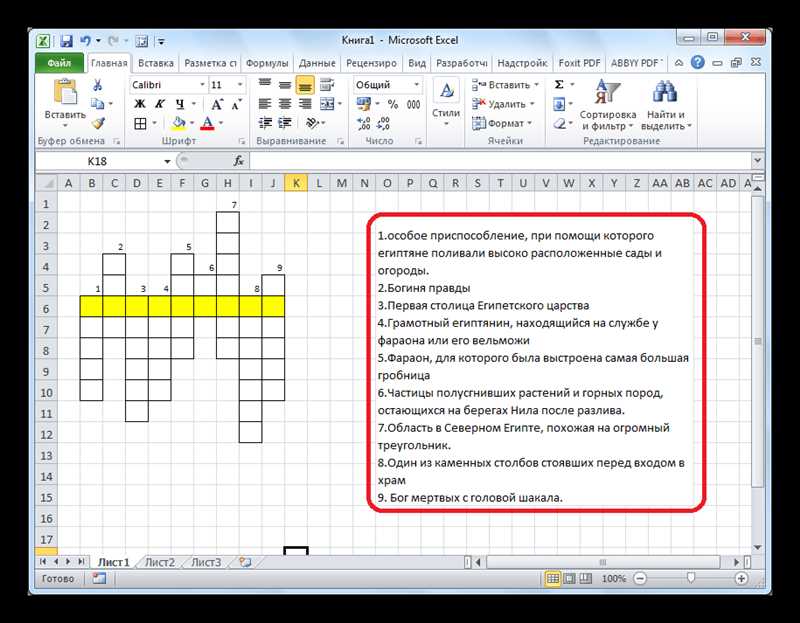Expand the formula bar
The height and width of the screenshot is (623, 800).
[x=757, y=161]
